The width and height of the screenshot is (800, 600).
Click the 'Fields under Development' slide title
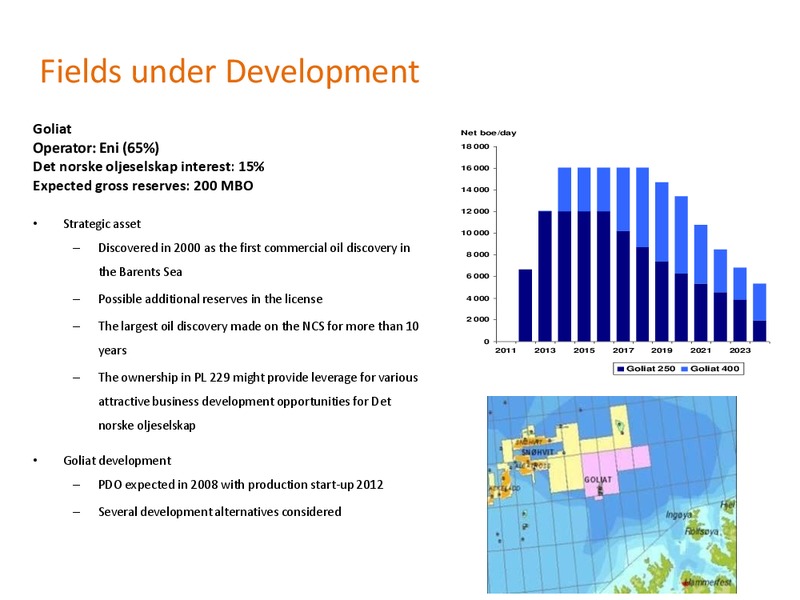[x=230, y=71]
